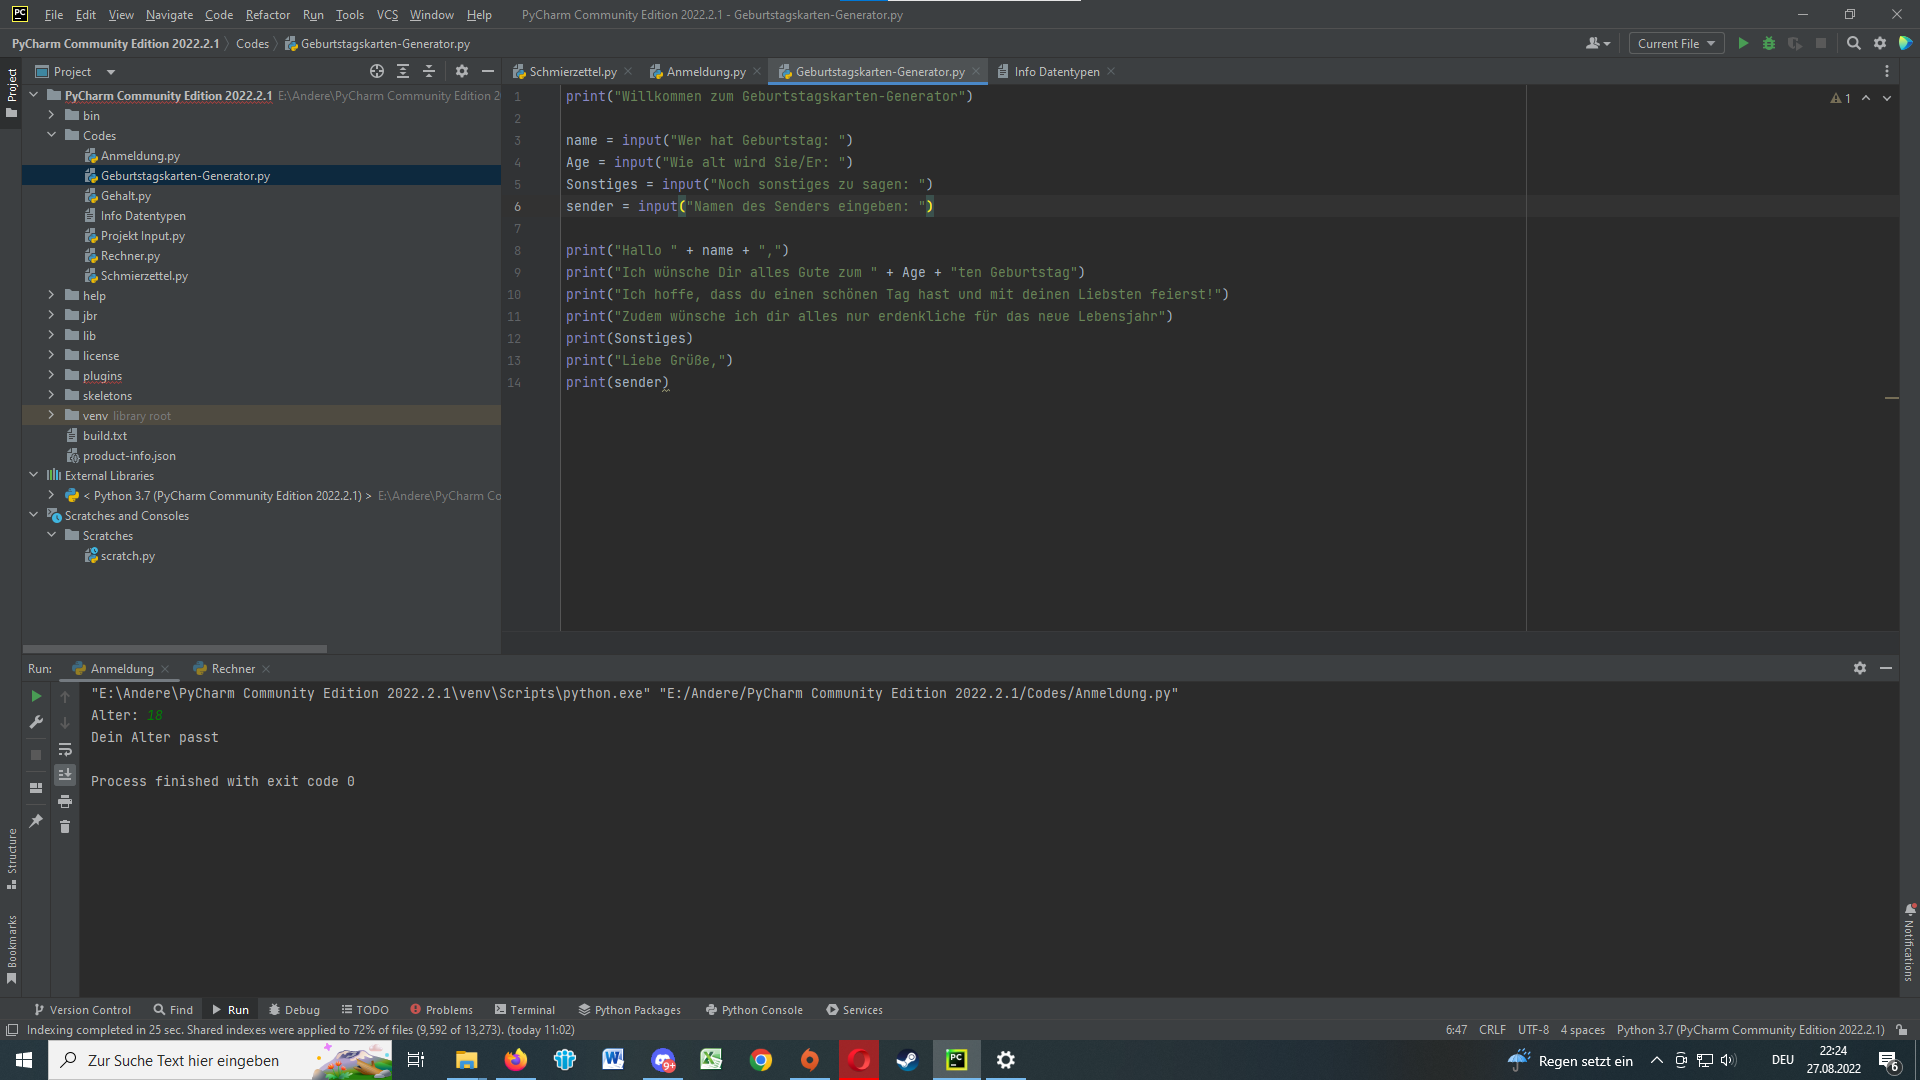
Task: Open Search Everywhere magnifier icon
Action: (x=1853, y=43)
